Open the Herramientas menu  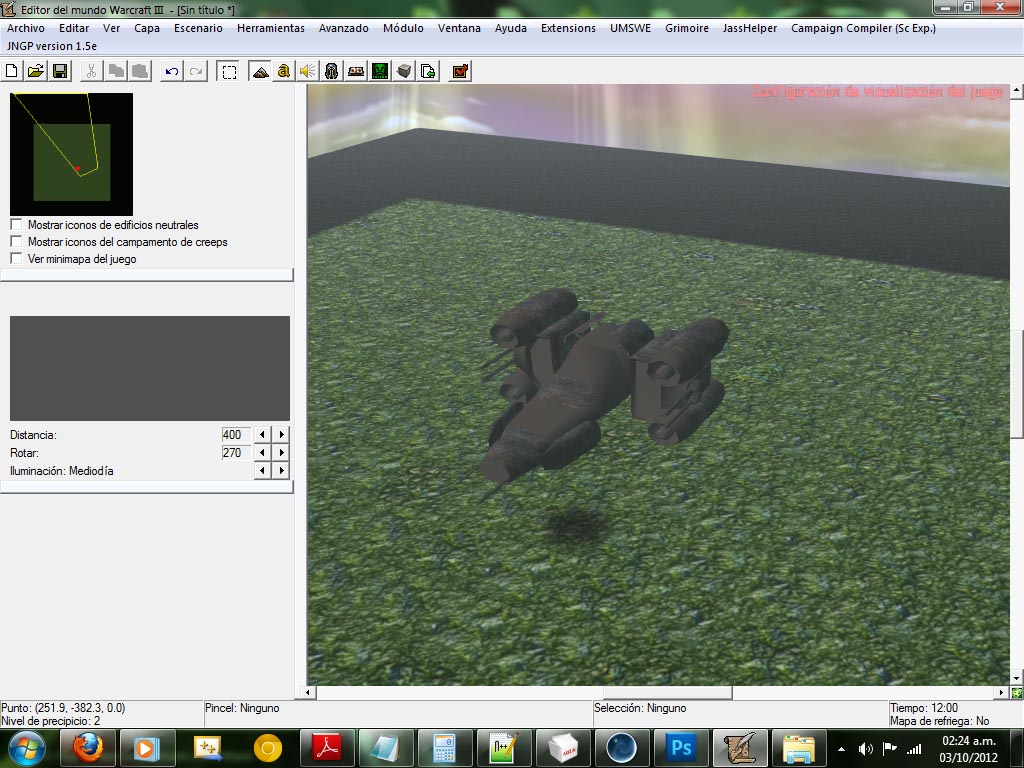click(270, 28)
